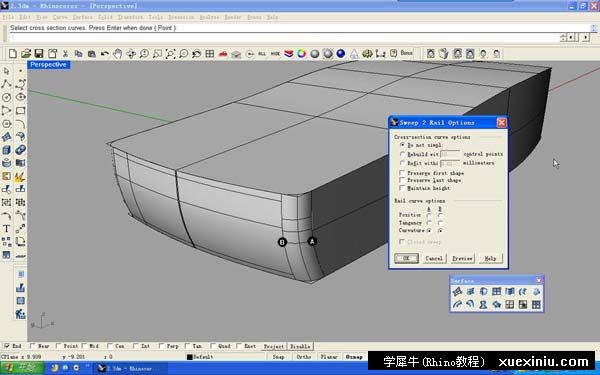Open the Transform menu
This screenshot has width=600, height=375.
point(130,17)
